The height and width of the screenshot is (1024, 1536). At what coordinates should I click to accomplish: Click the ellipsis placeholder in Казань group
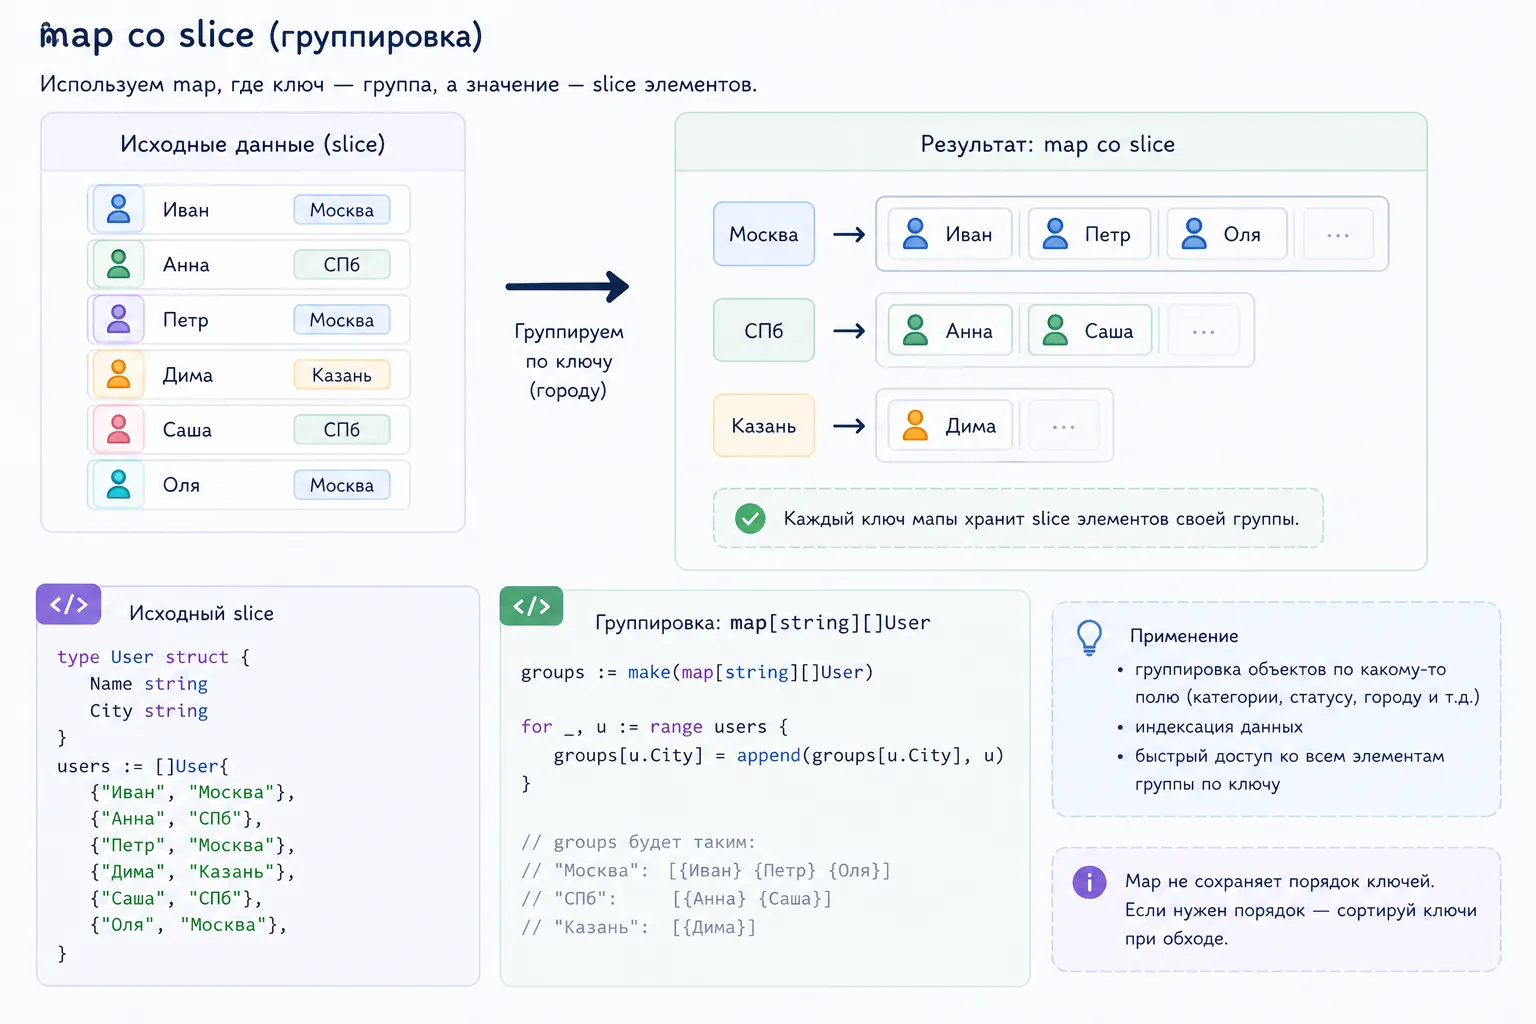point(1064,427)
